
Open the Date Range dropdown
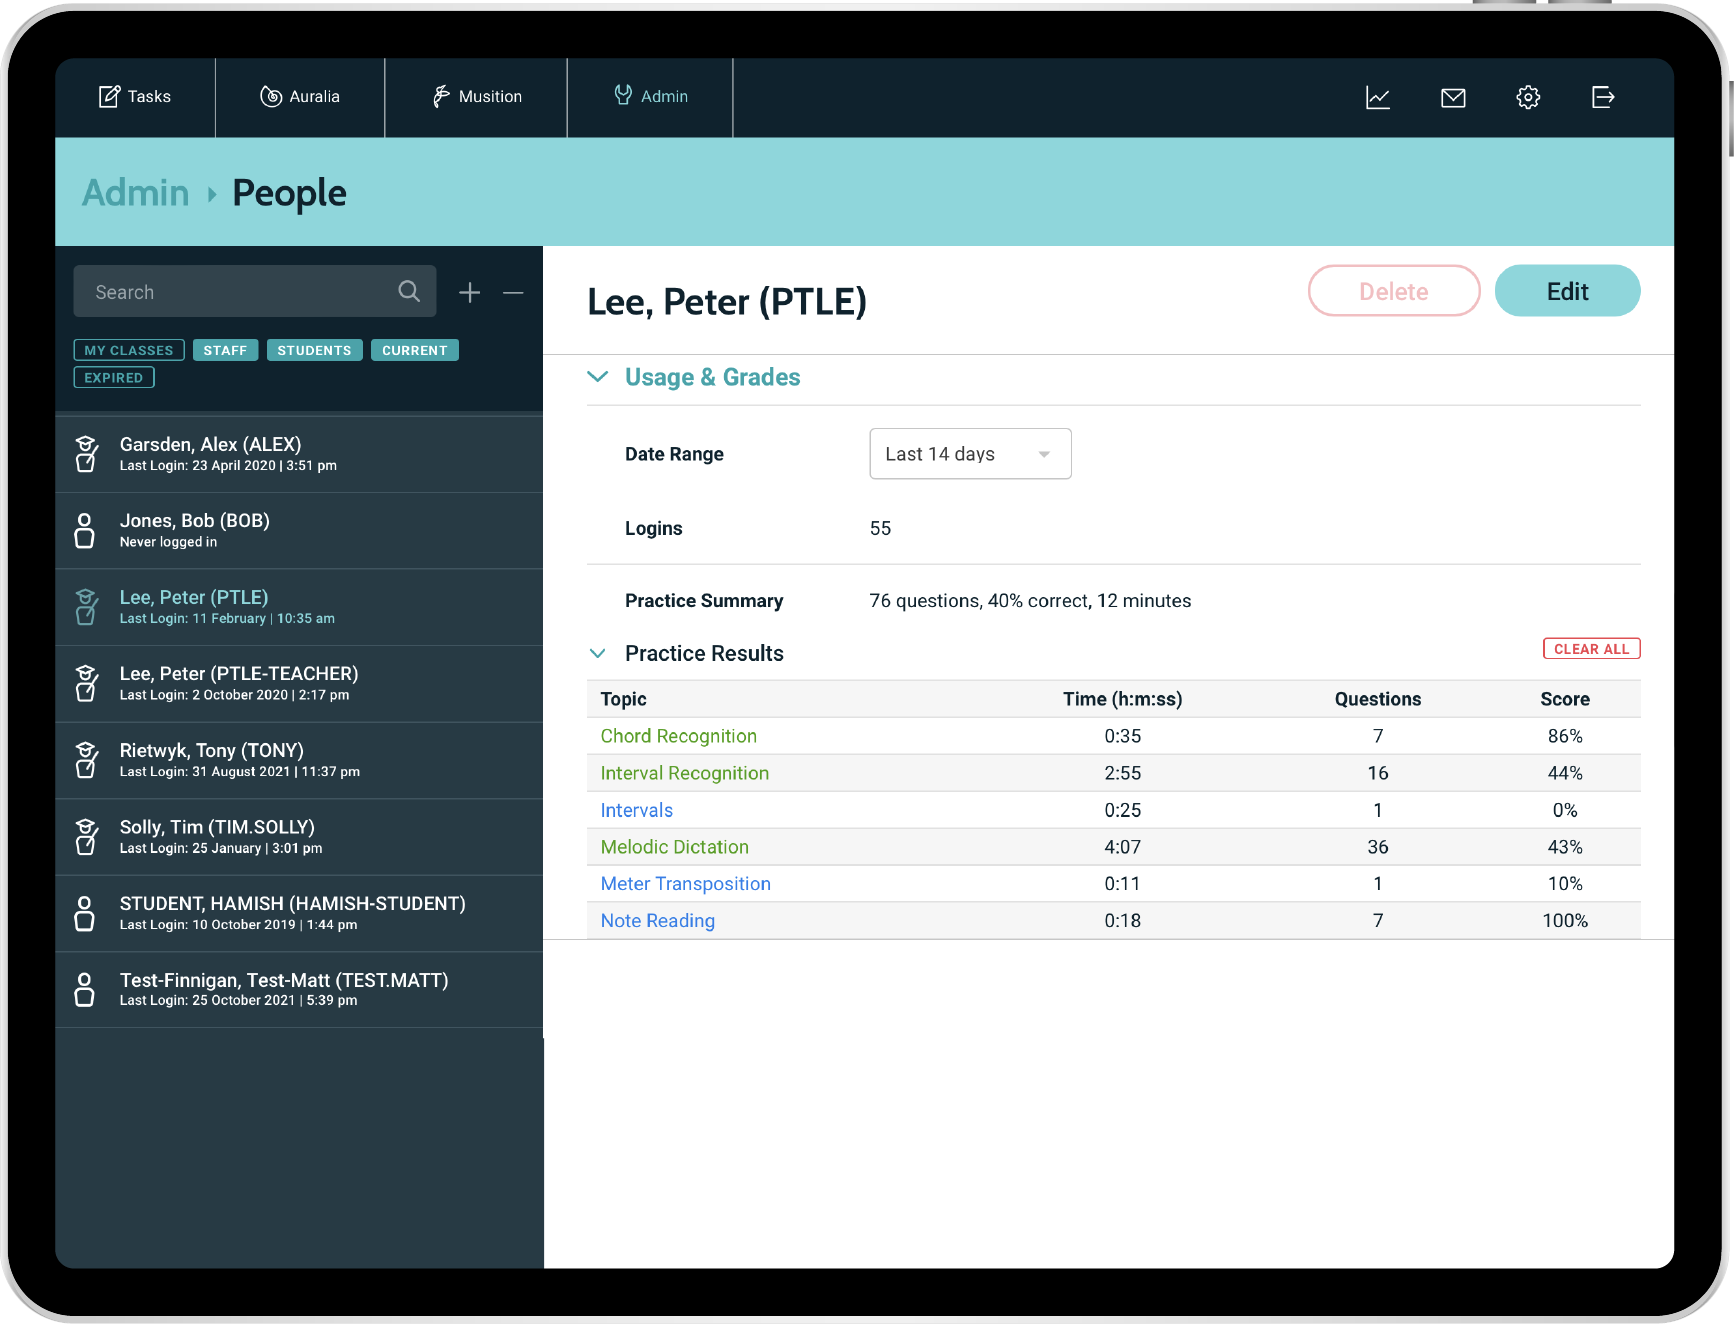969,454
